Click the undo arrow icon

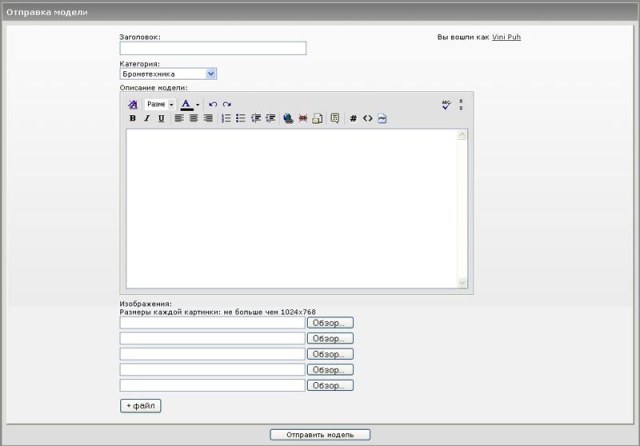213,104
